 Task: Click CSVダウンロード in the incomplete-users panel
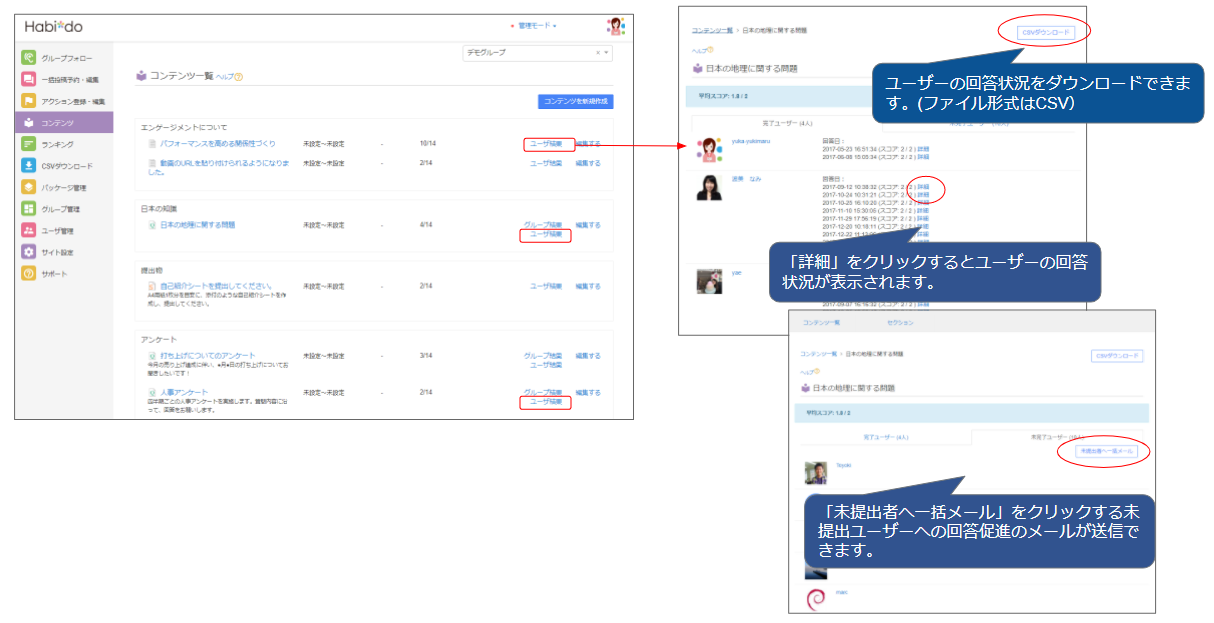click(1117, 356)
